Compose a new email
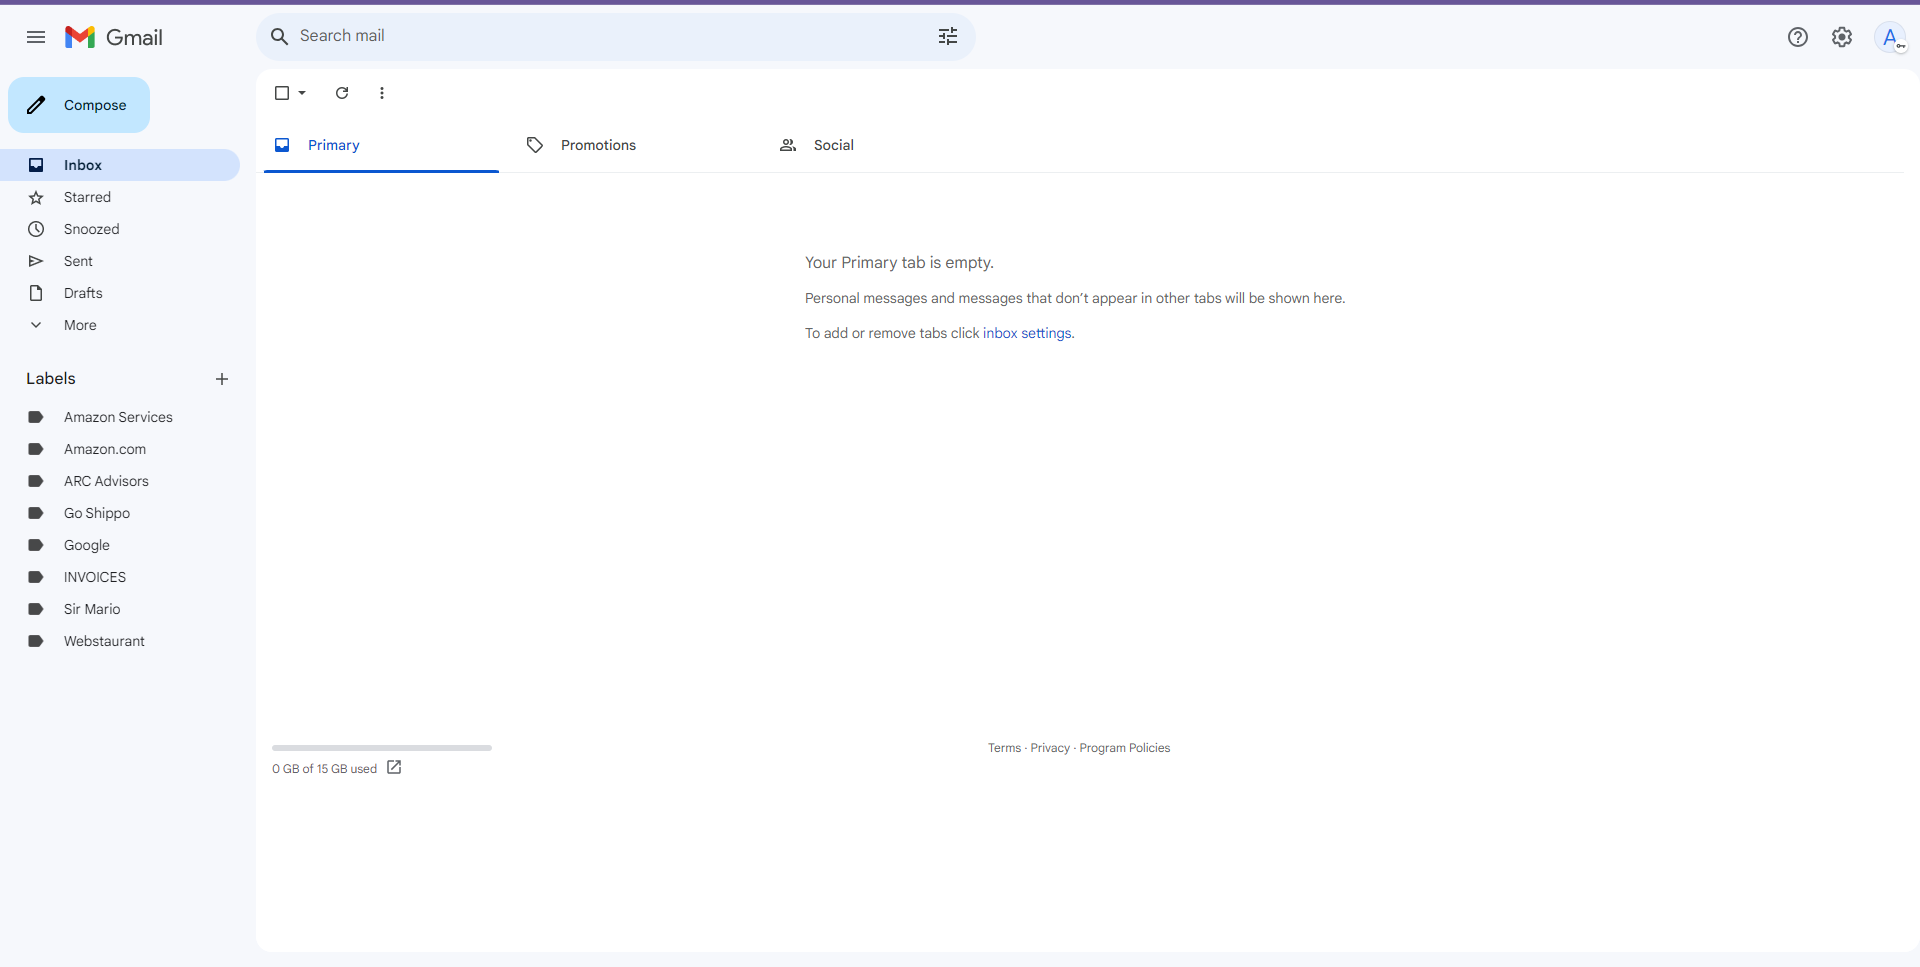Image resolution: width=1920 pixels, height=967 pixels. (x=79, y=105)
